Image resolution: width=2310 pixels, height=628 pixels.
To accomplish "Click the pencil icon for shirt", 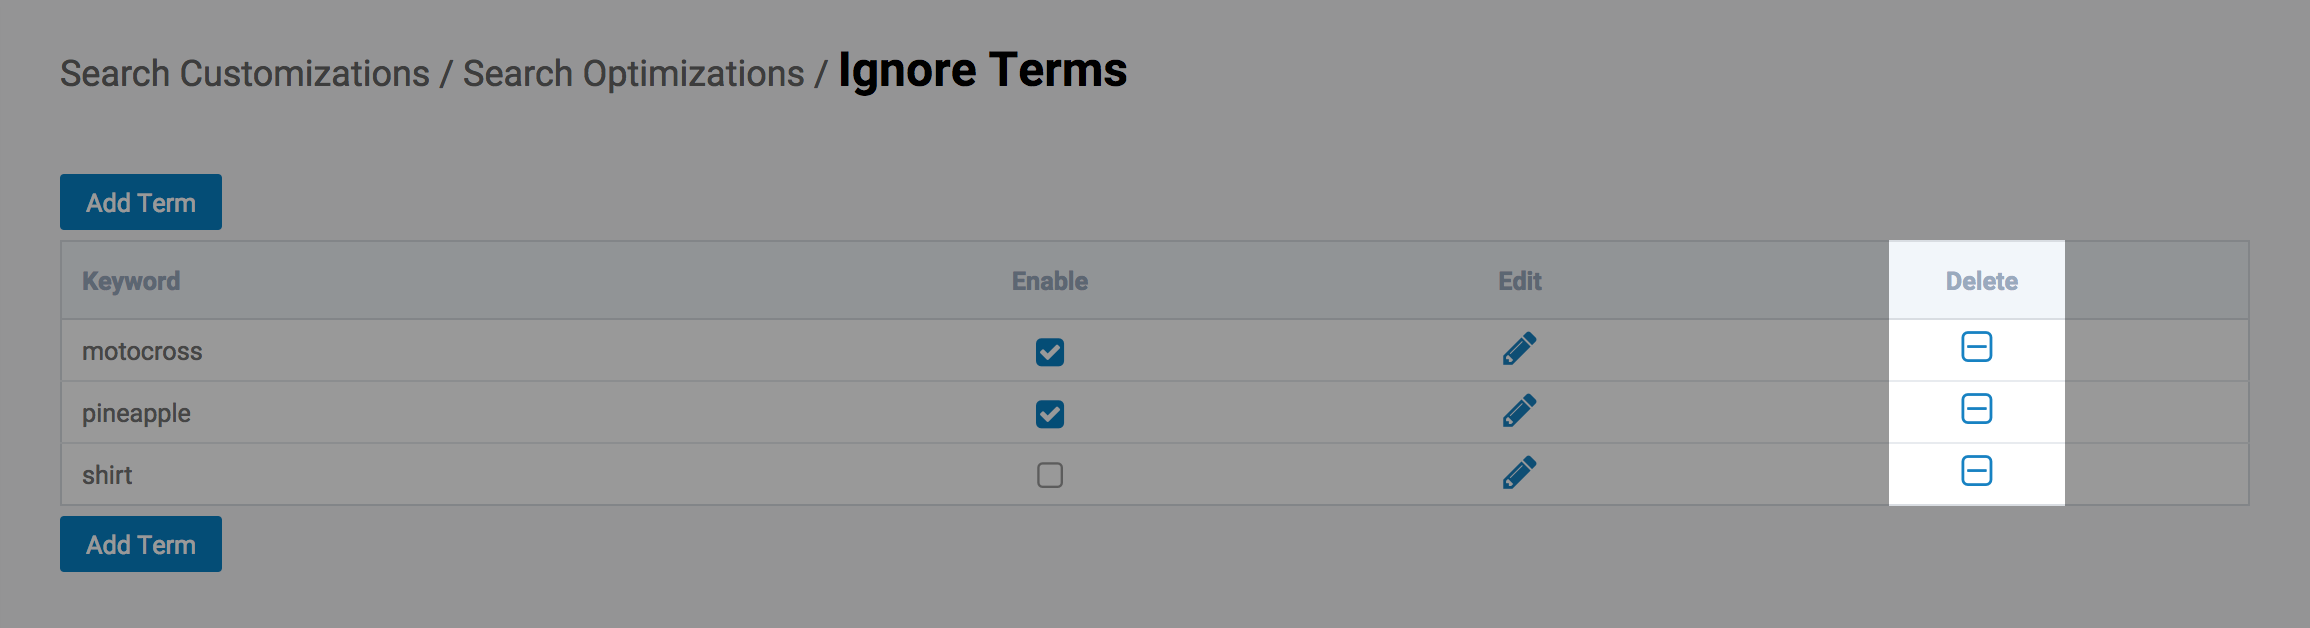I will click(x=1519, y=473).
